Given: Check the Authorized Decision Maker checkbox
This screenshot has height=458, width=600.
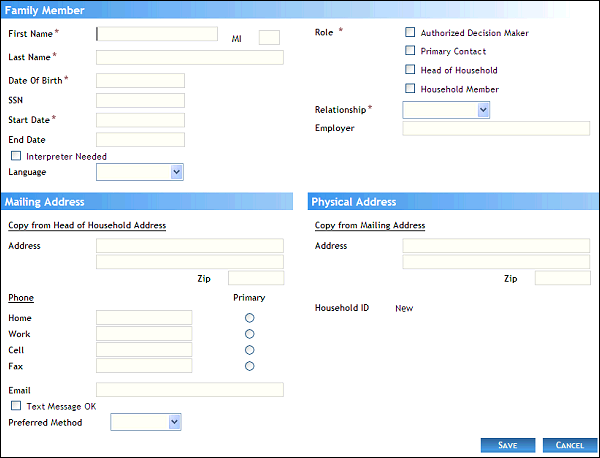Looking at the screenshot, I should 410,33.
